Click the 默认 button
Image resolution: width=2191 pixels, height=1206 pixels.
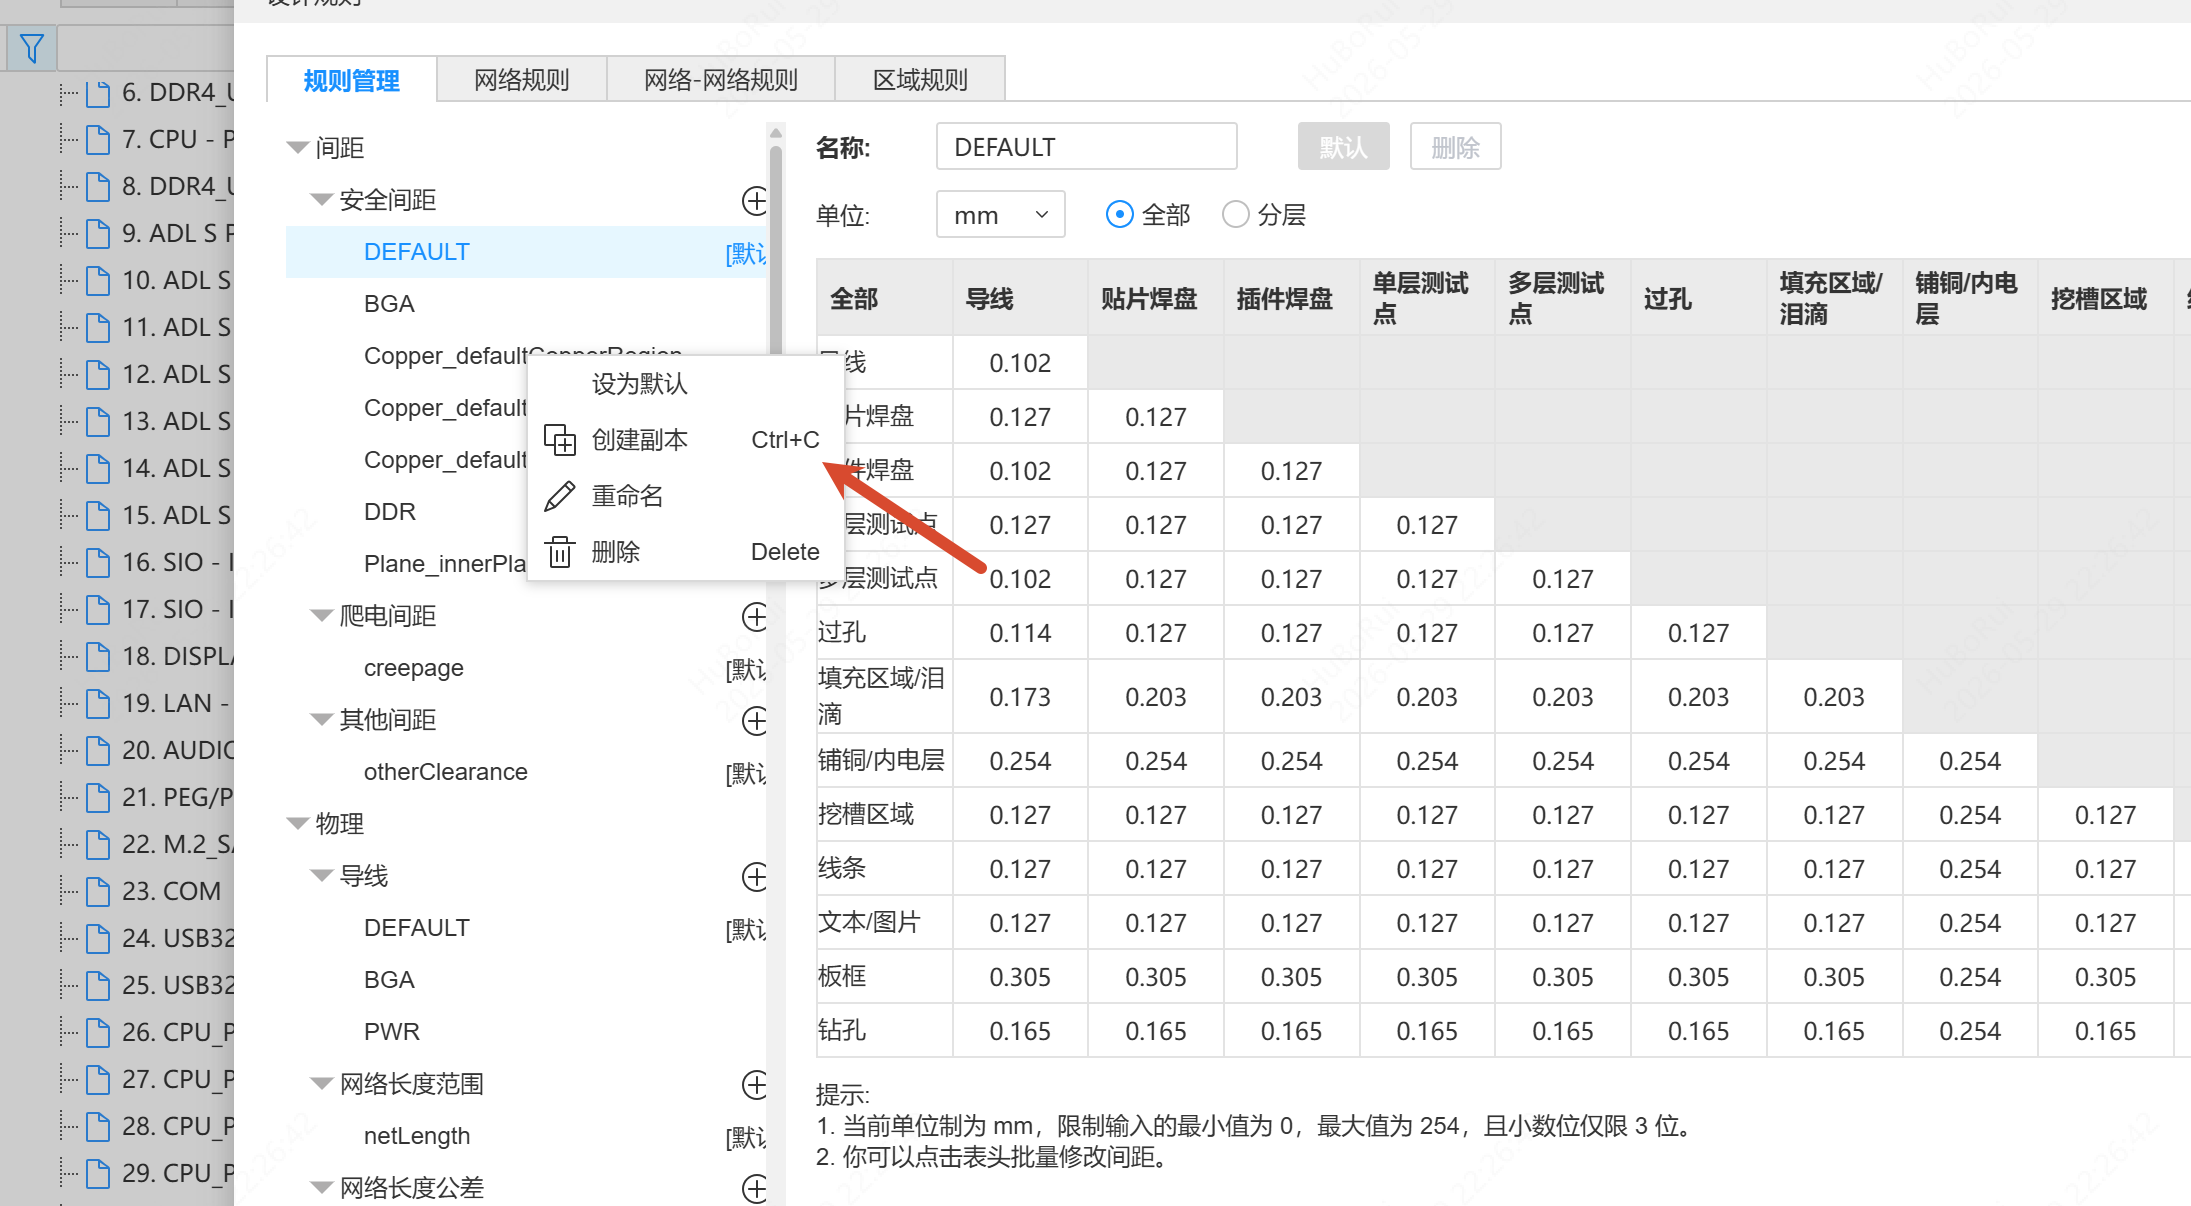tap(1343, 147)
